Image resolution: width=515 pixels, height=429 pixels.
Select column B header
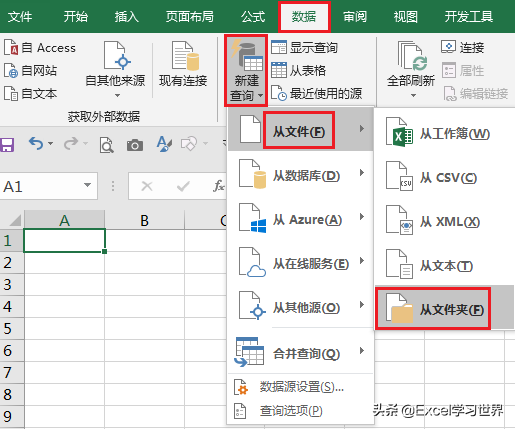[x=144, y=220]
